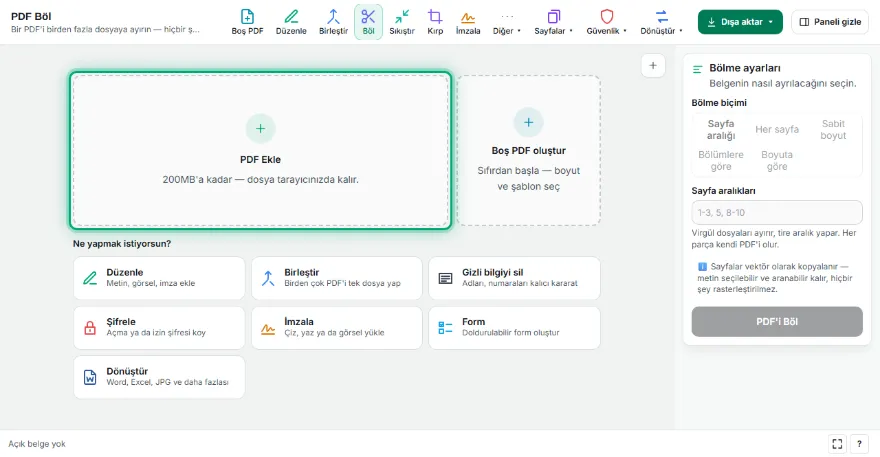
Task: Open the Düzenle pencil tool
Action: tap(291, 22)
